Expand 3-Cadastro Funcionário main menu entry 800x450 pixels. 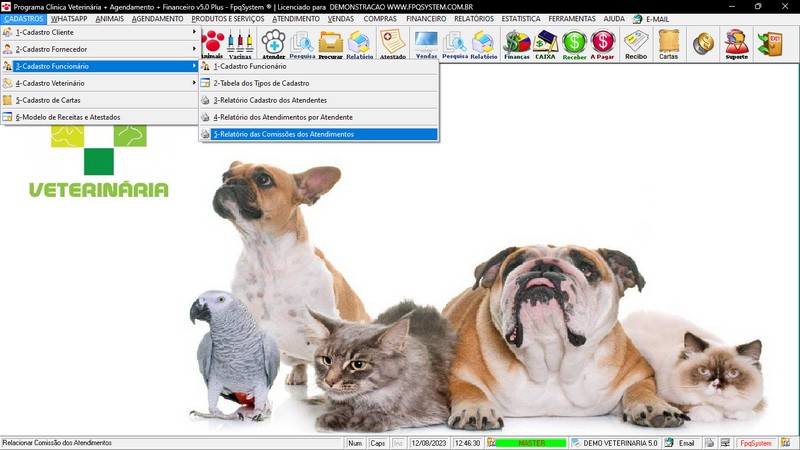point(100,66)
